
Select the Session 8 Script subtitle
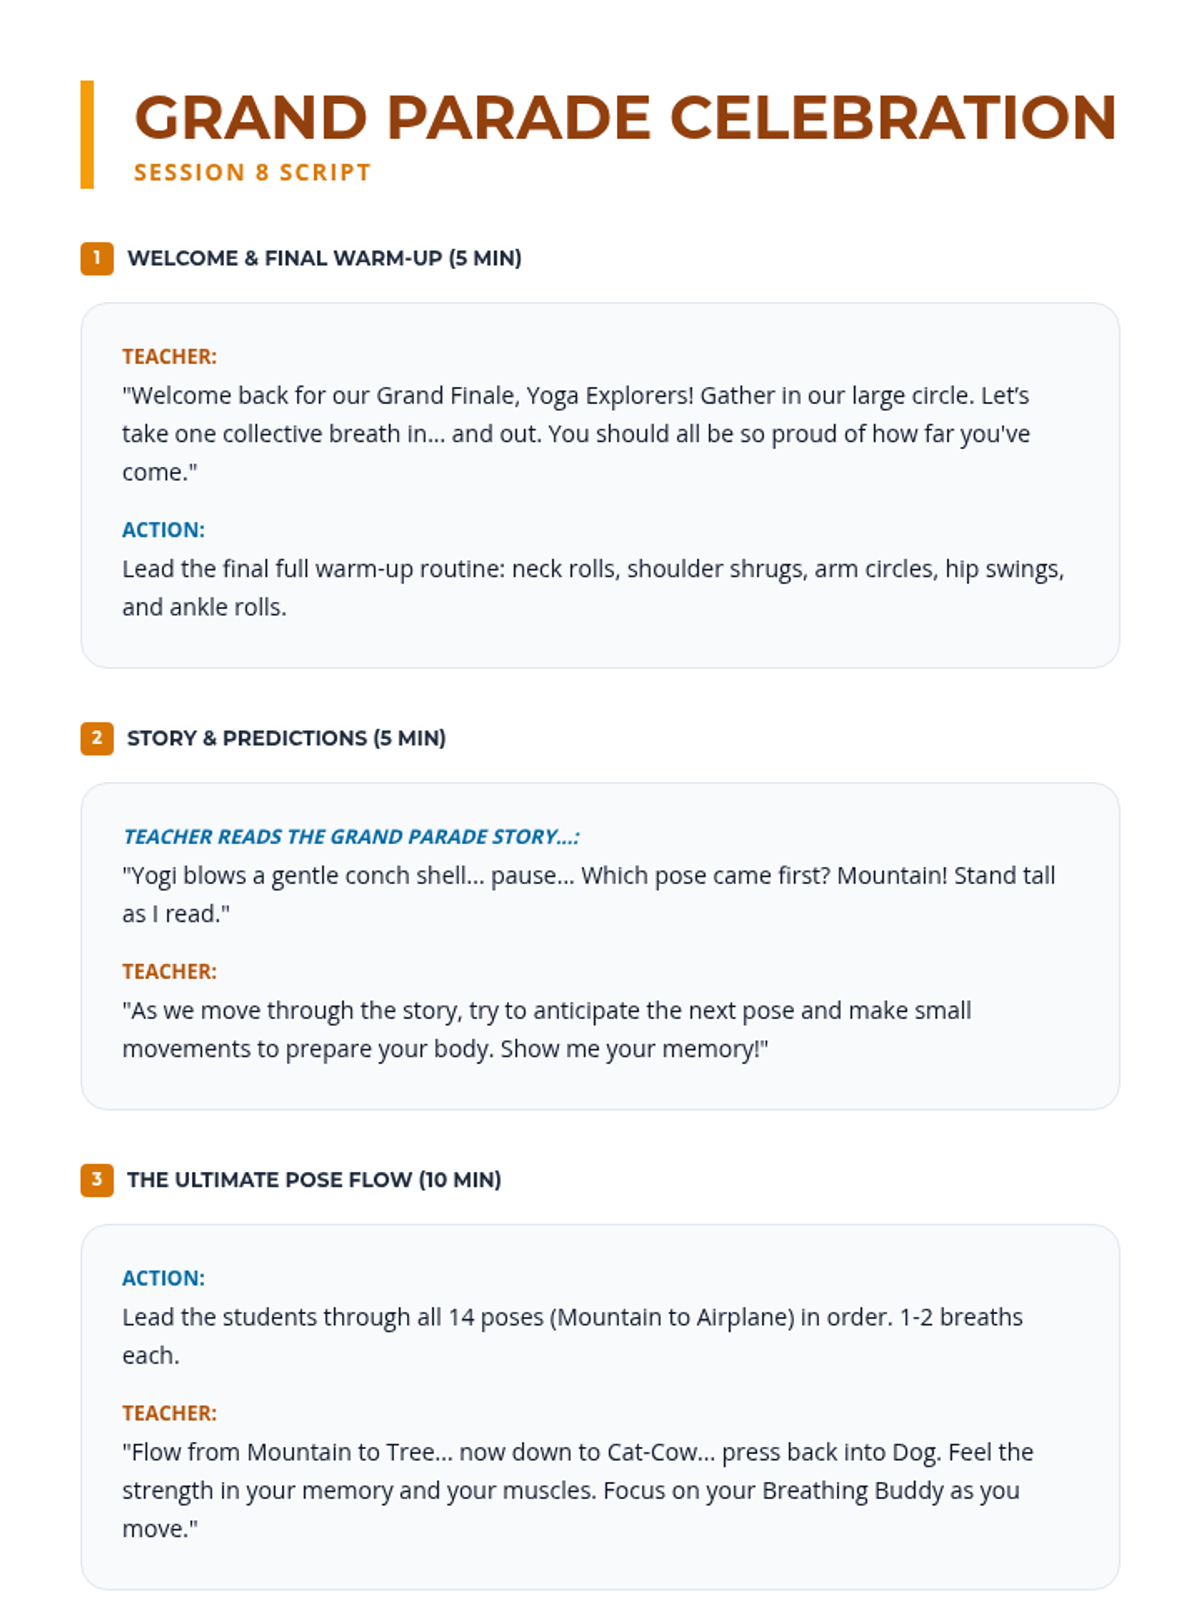coord(252,172)
